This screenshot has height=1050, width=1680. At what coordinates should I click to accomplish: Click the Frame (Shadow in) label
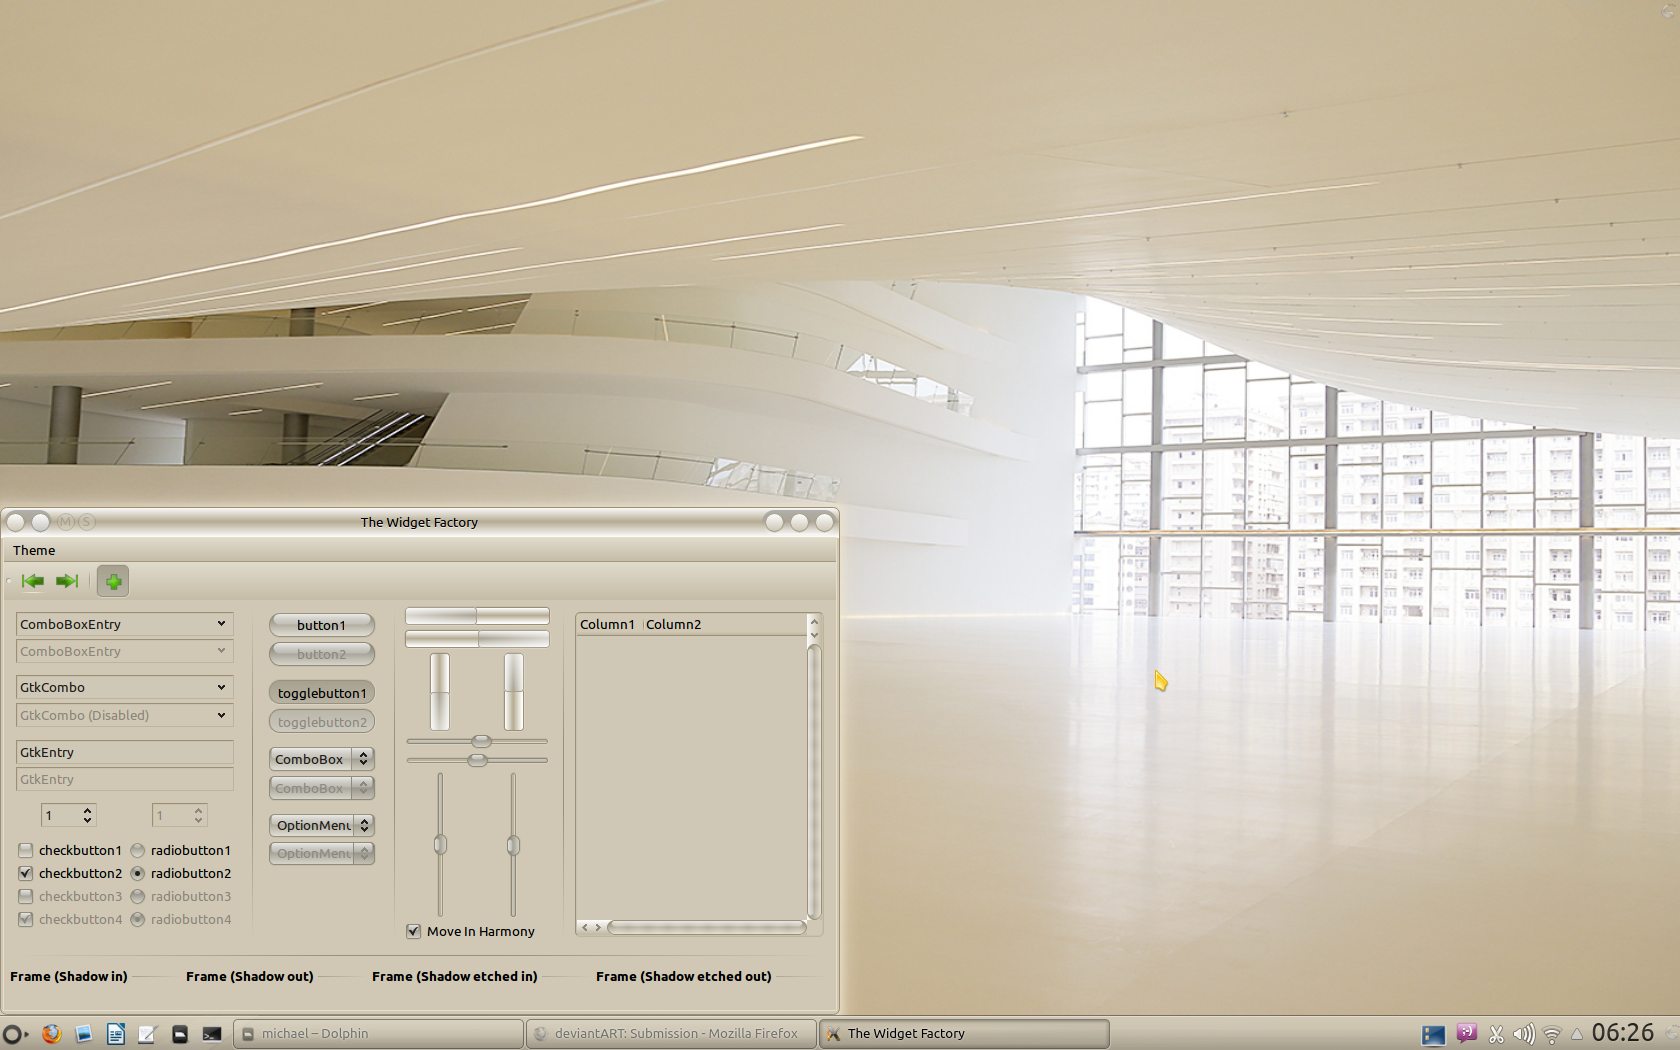69,976
